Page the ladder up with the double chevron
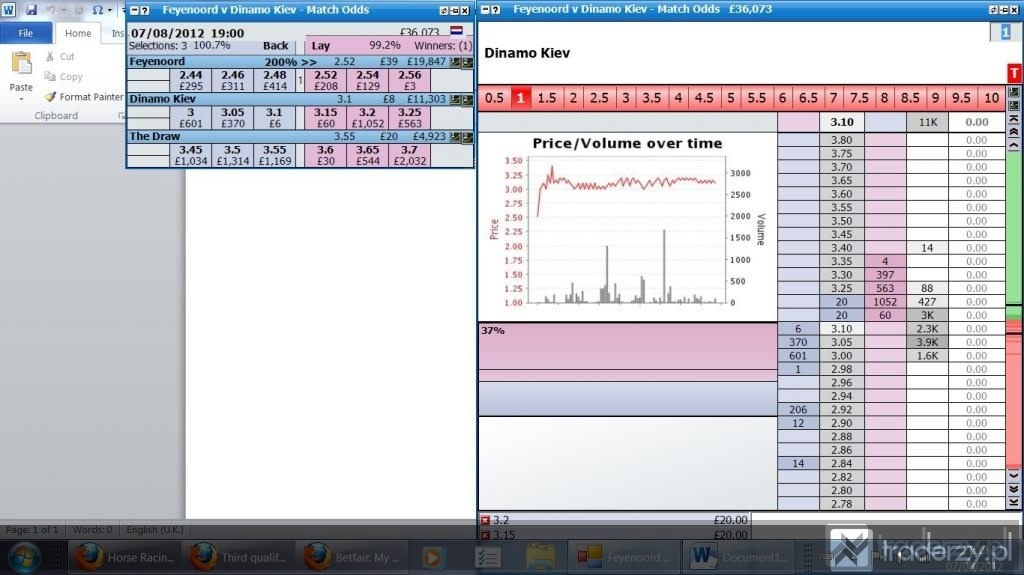Image resolution: width=1024 pixels, height=575 pixels. (1014, 132)
